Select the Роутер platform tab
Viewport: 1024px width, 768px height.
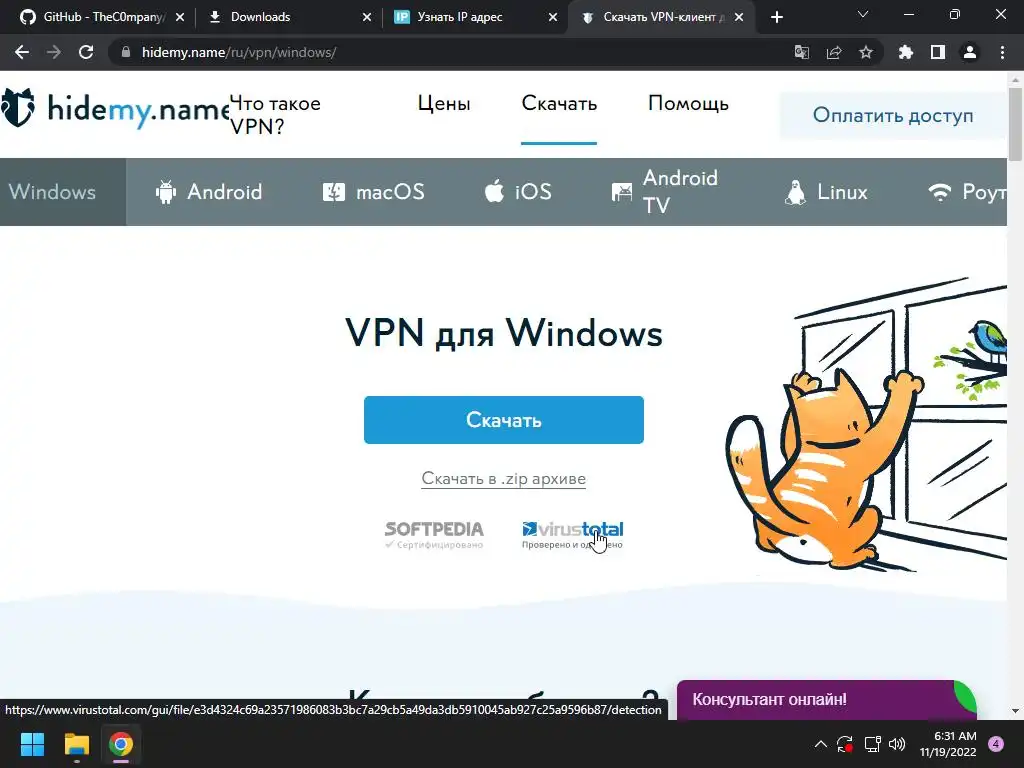click(967, 192)
